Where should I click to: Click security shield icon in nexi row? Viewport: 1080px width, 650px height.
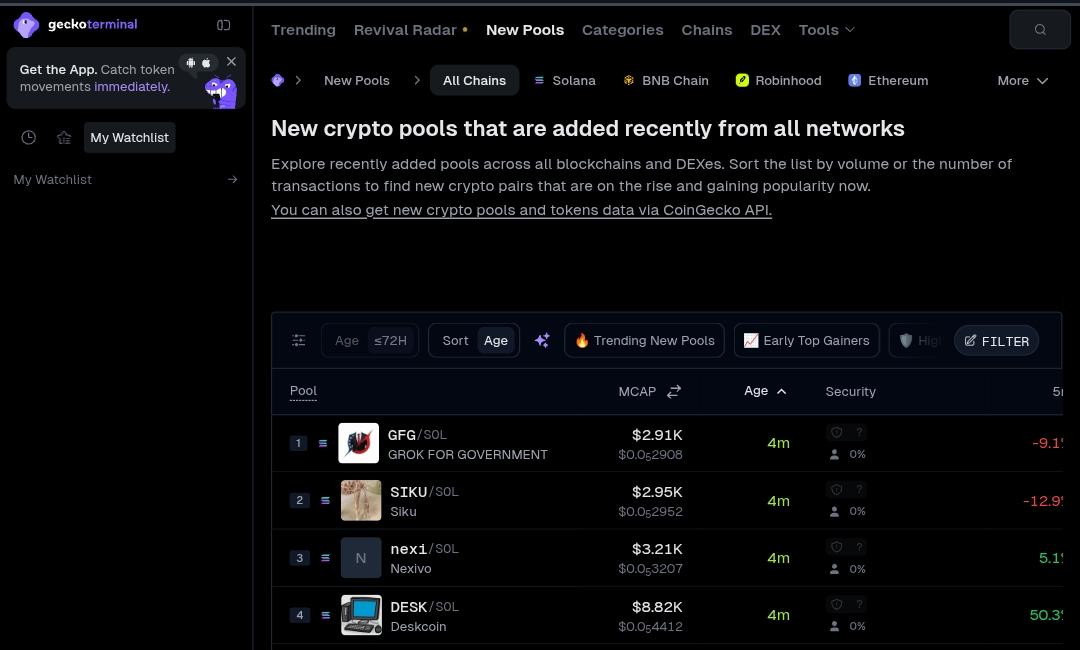(836, 547)
